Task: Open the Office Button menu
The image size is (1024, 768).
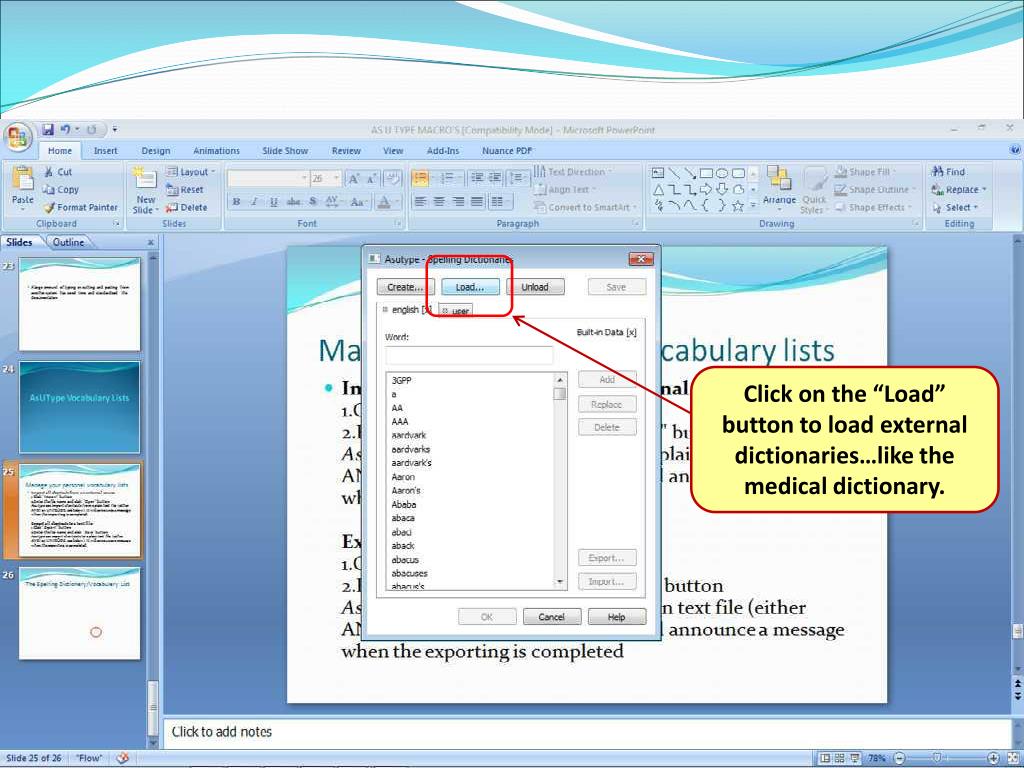Action: 18,137
